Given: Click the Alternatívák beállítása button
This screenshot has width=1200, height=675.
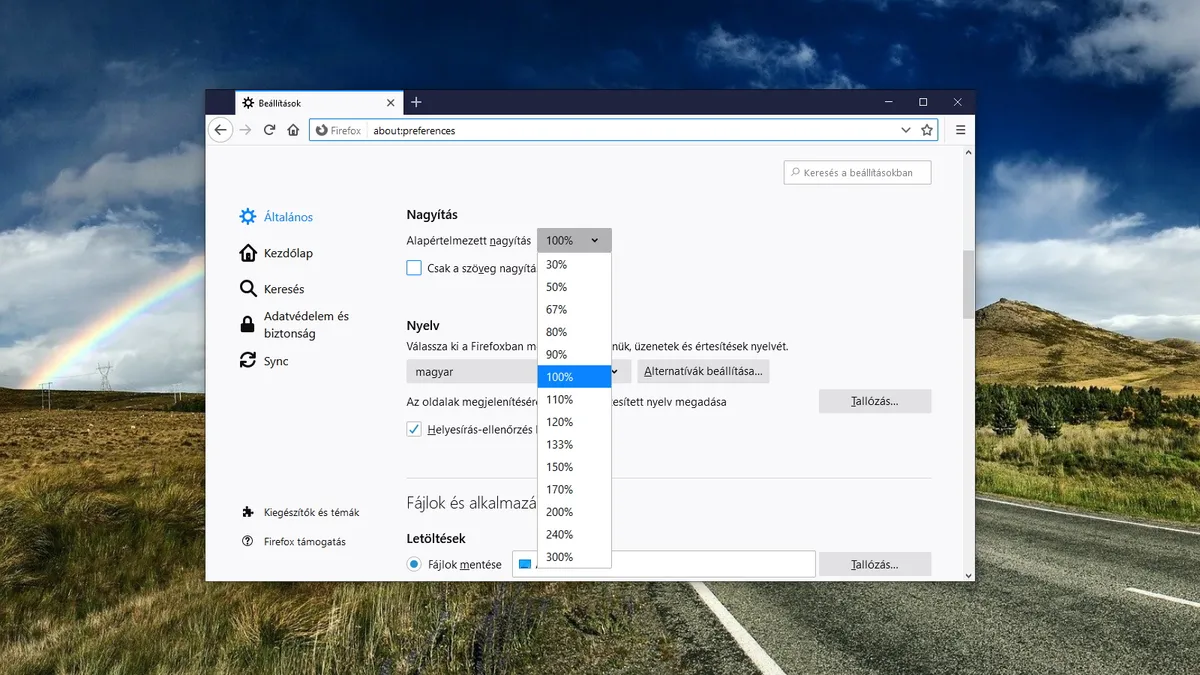Looking at the screenshot, I should [703, 371].
